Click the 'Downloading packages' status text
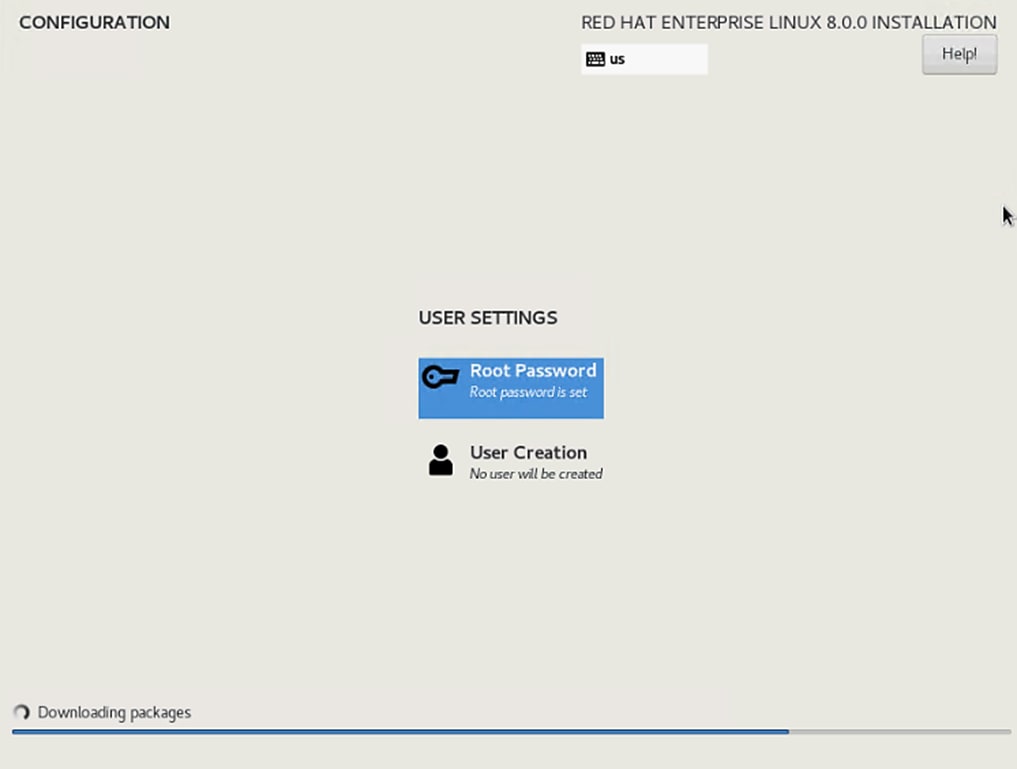This screenshot has height=769, width=1017. [114, 713]
